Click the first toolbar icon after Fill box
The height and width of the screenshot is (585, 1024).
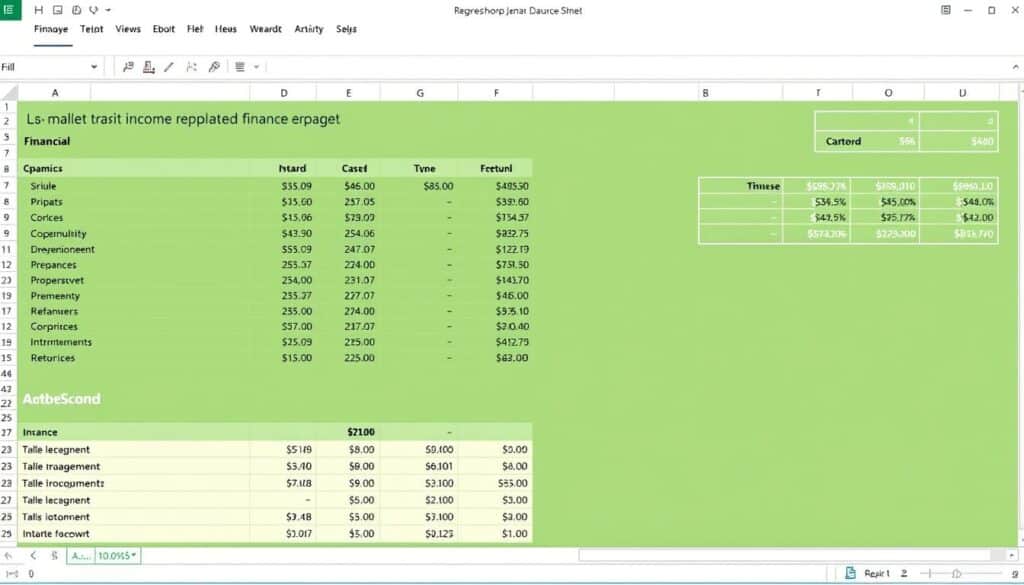[128, 67]
